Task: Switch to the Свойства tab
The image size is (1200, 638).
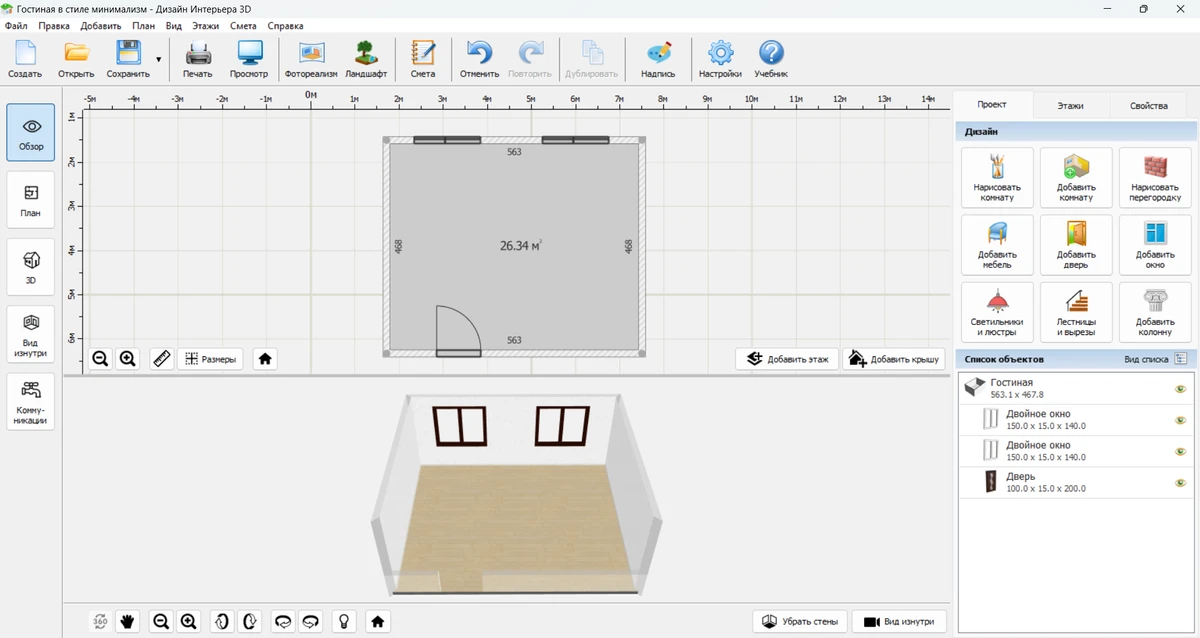Action: (x=1149, y=105)
